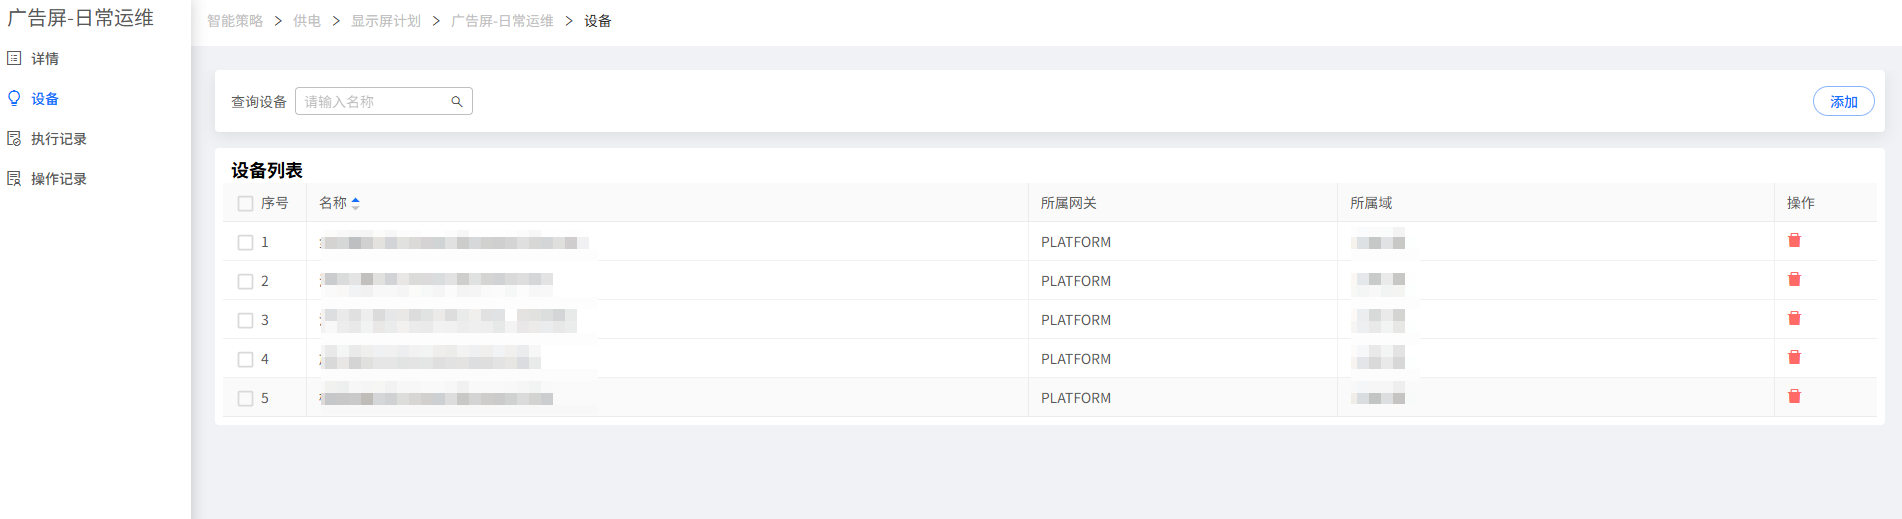Click trash icon for row 3
The image size is (1902, 519).
(1794, 318)
